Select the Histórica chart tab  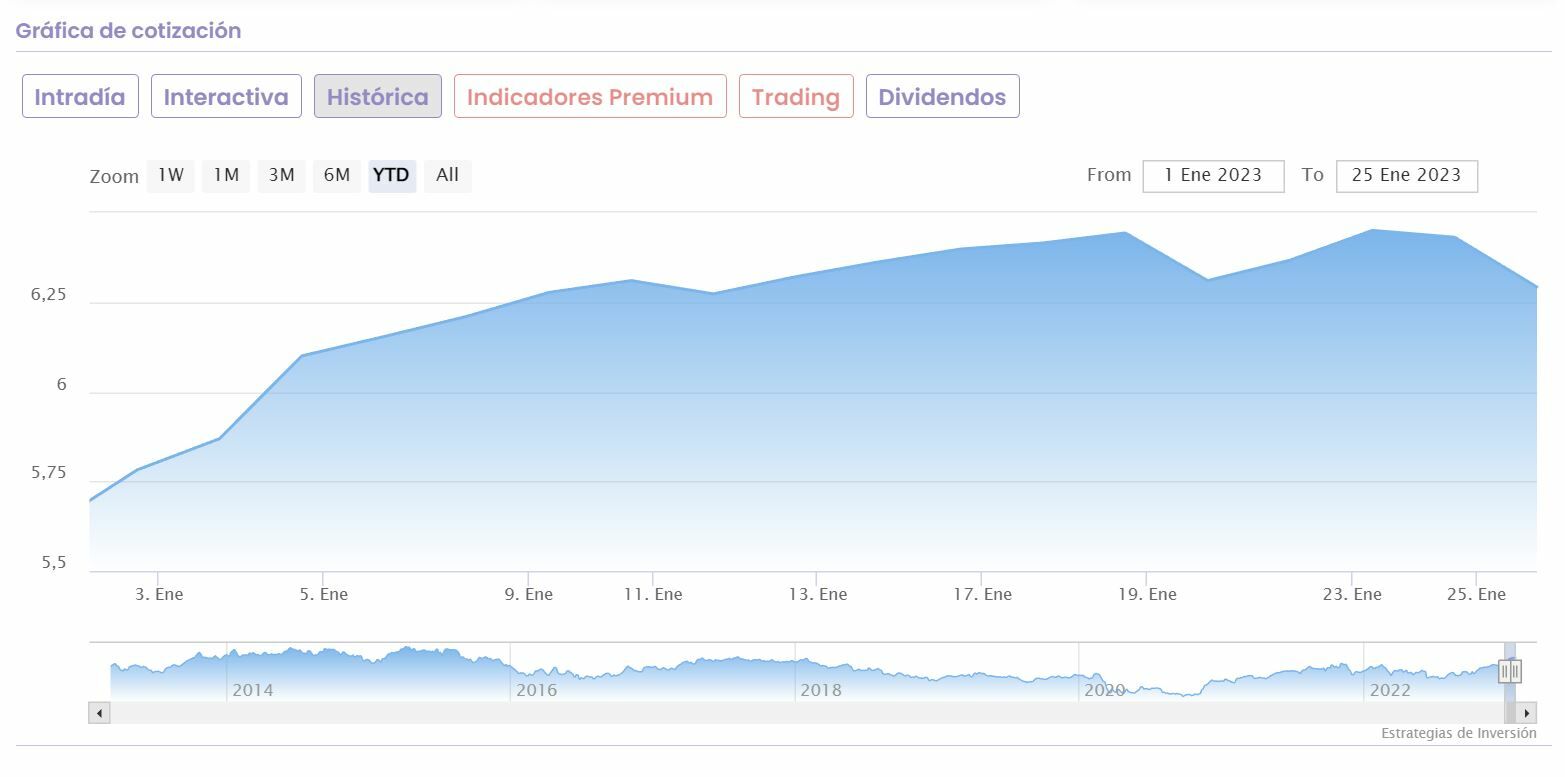[x=377, y=97]
